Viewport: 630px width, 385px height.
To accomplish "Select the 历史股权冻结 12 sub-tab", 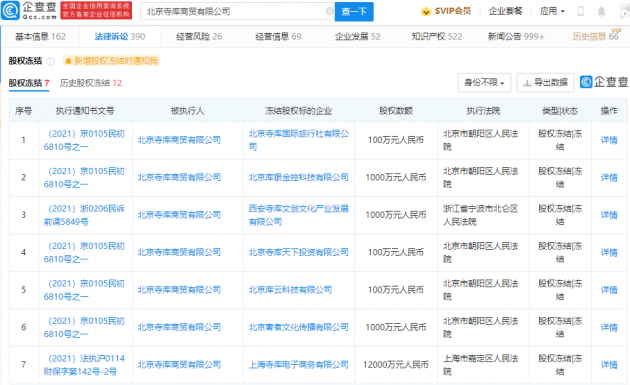I will point(91,83).
